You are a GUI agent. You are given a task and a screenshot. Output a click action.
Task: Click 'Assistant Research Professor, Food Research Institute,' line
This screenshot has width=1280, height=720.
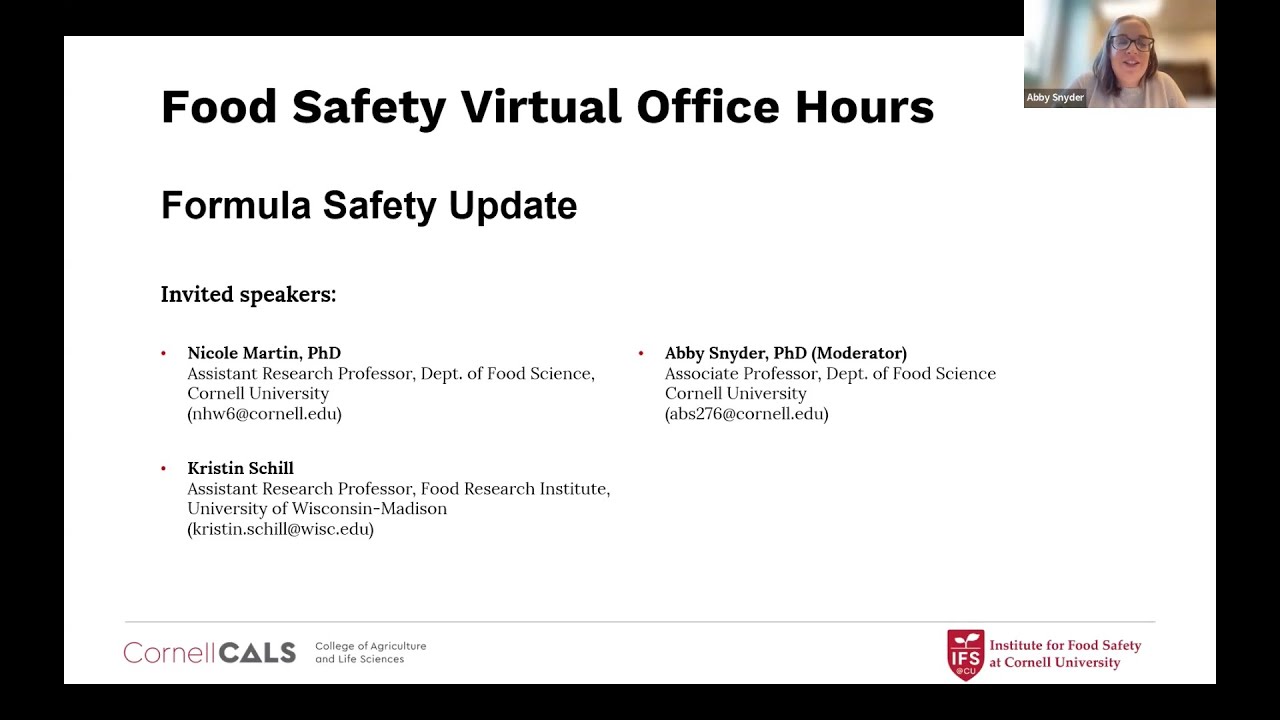[x=399, y=488]
